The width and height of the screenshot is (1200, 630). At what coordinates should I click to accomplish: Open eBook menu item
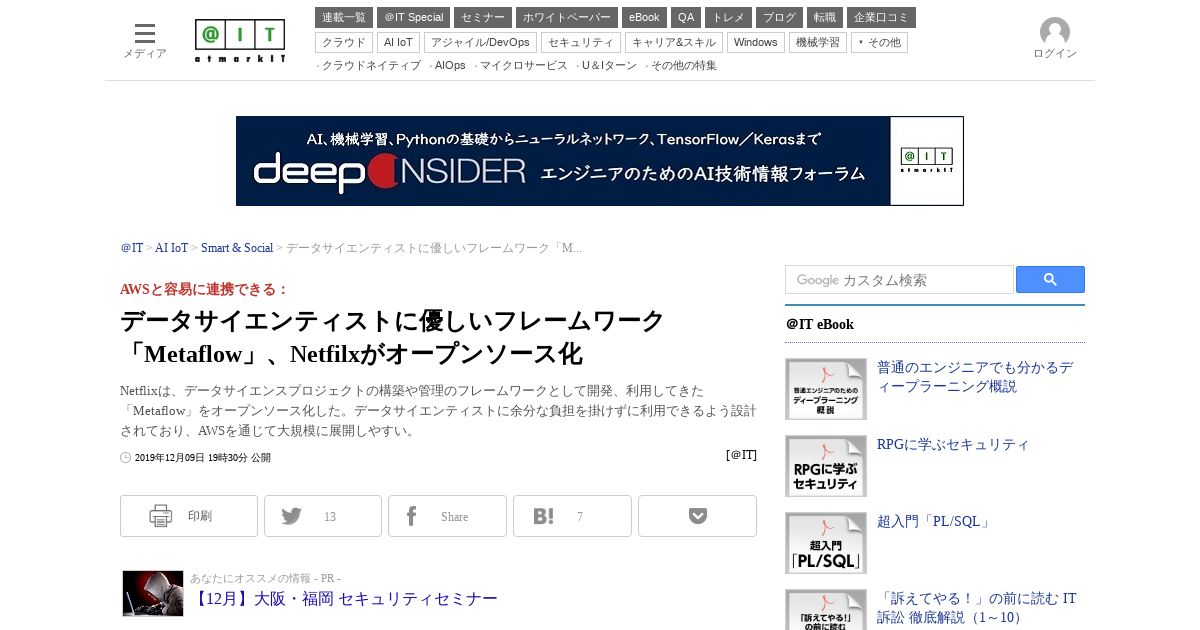(644, 18)
